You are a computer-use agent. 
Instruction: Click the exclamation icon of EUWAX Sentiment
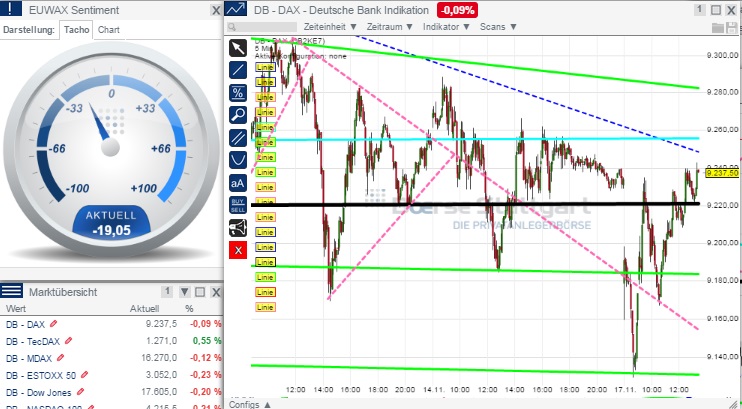pyautogui.click(x=11, y=9)
